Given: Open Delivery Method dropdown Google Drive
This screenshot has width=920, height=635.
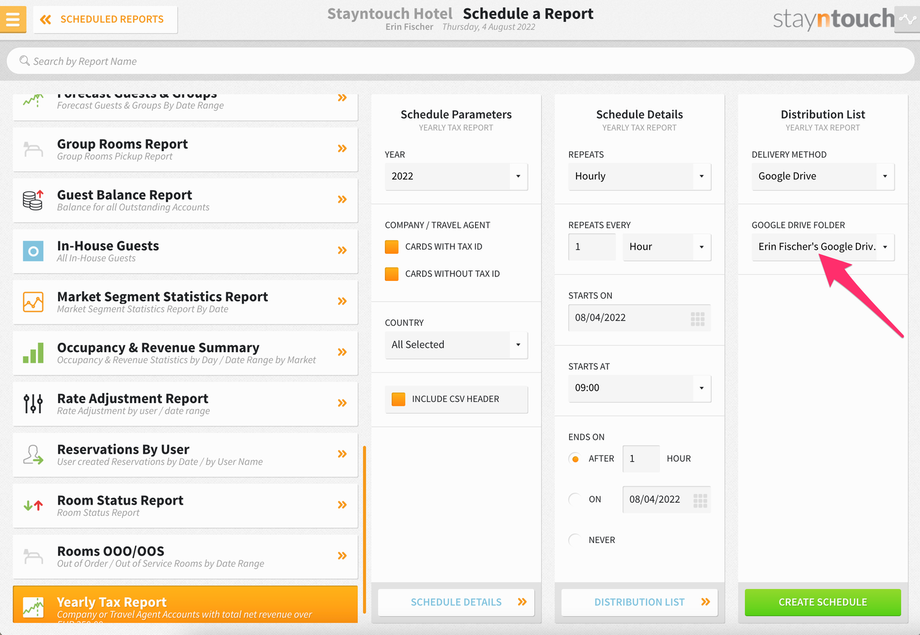Looking at the screenshot, I should click(x=823, y=177).
